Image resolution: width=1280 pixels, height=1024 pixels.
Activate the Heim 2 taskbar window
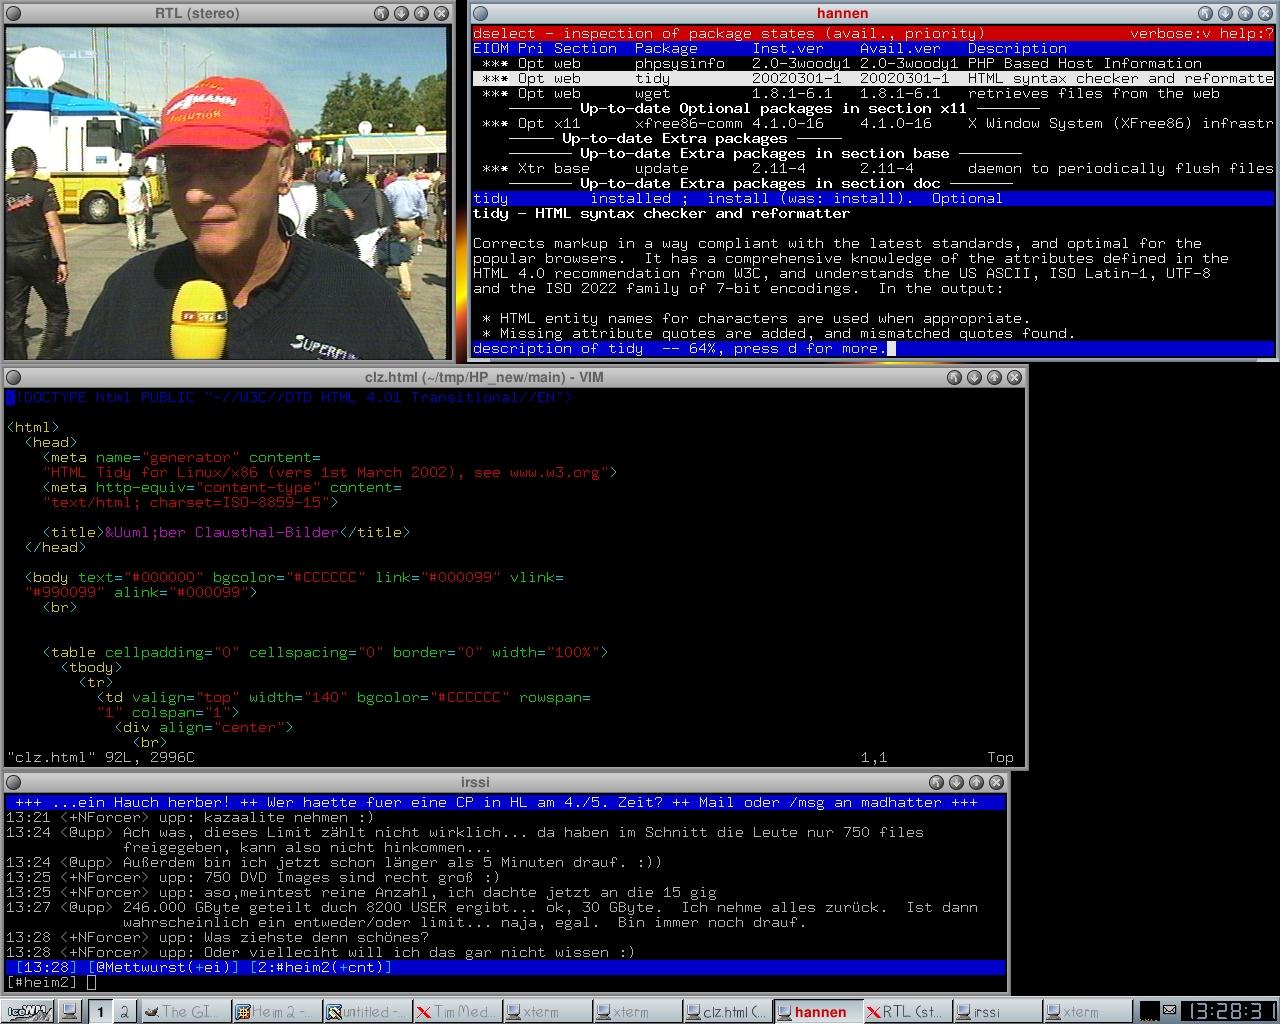[275, 1011]
